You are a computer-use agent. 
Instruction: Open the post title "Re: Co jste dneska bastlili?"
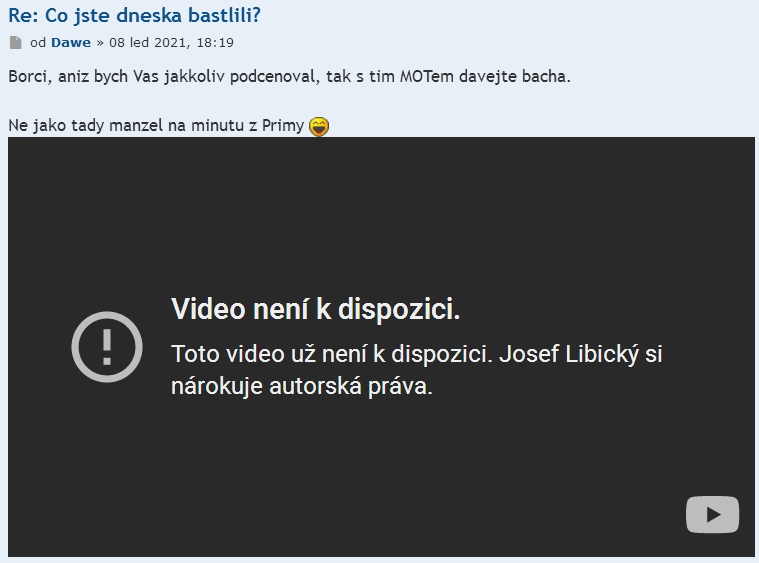135,15
